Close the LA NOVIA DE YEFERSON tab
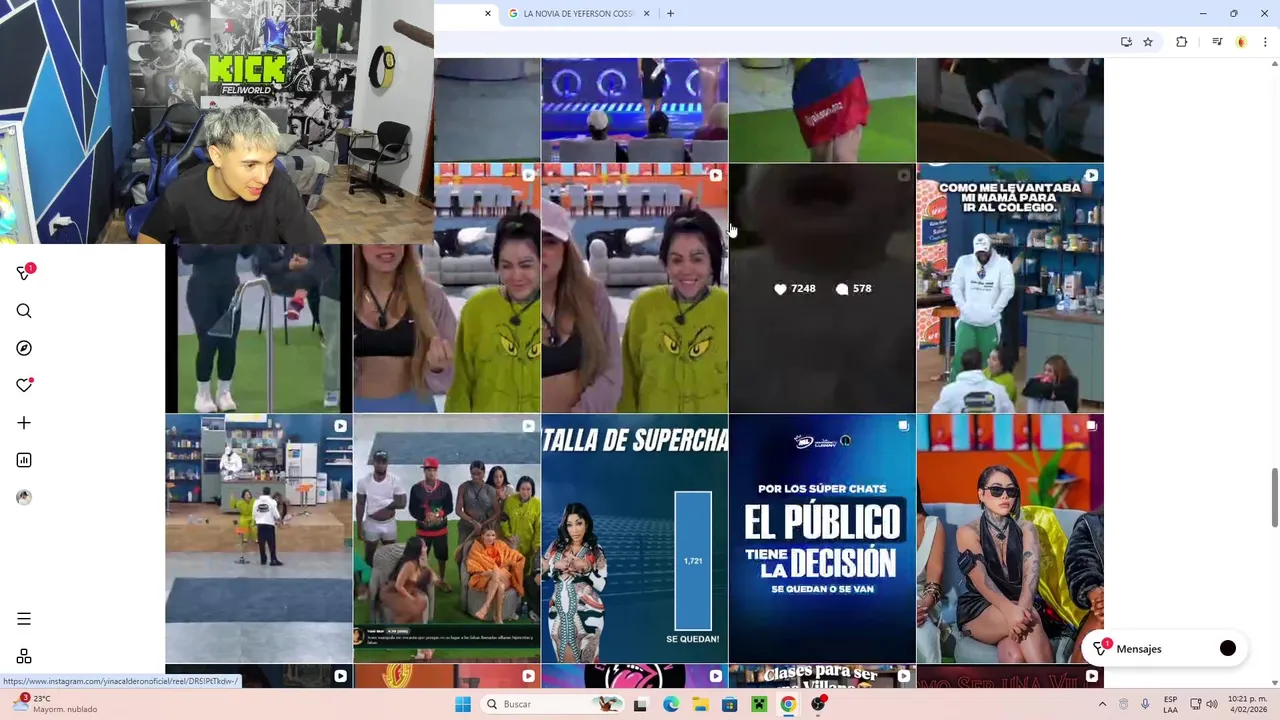Screen dimensions: 1280x720 (646, 13)
